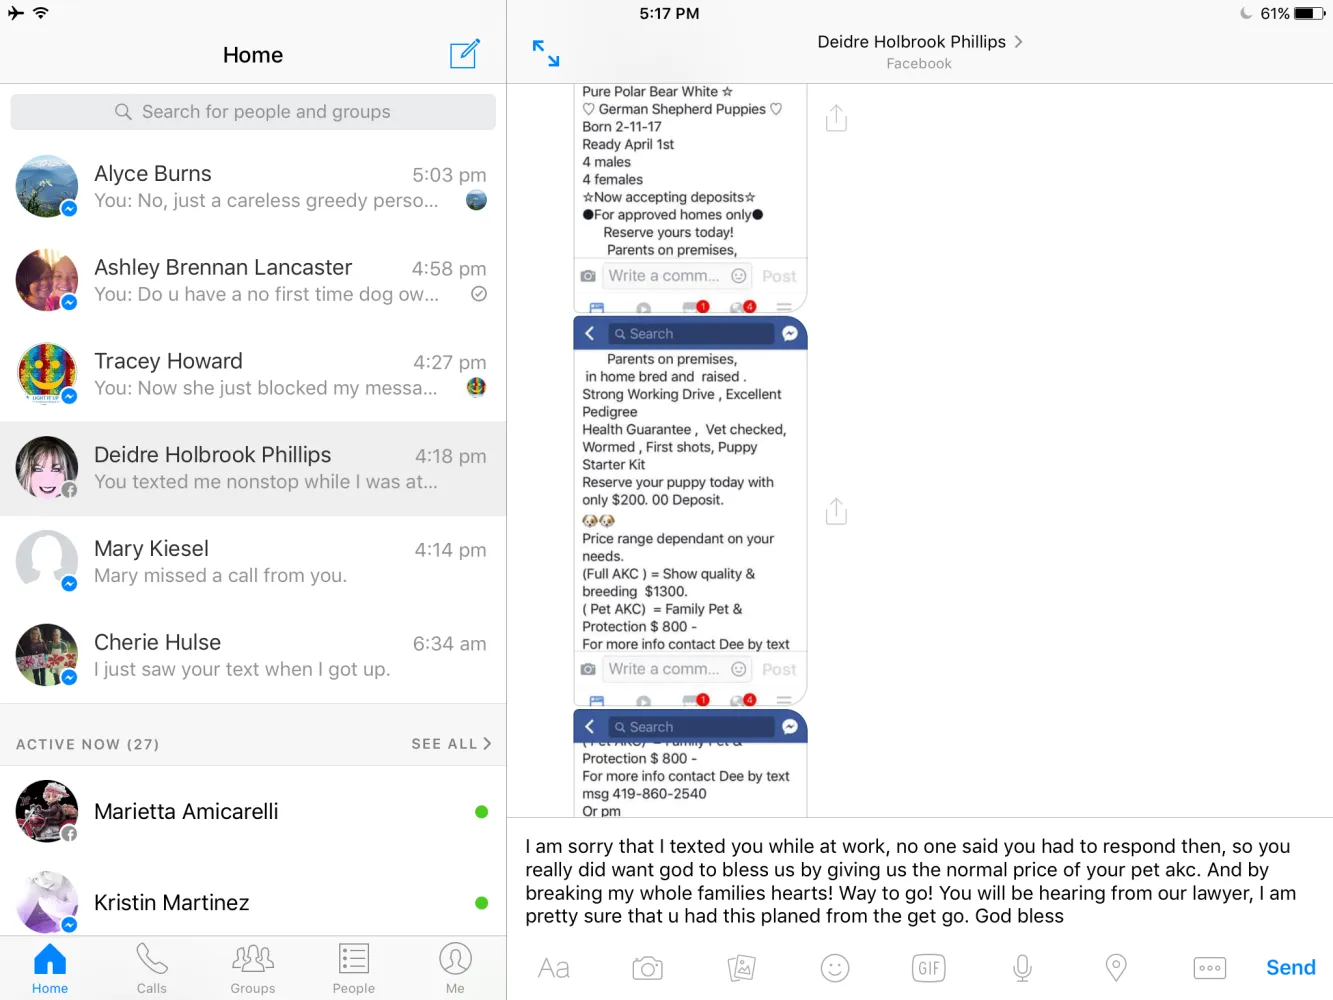Tap the Do Not Disturb moon icon
Image resolution: width=1333 pixels, height=1000 pixels.
[x=1246, y=13]
